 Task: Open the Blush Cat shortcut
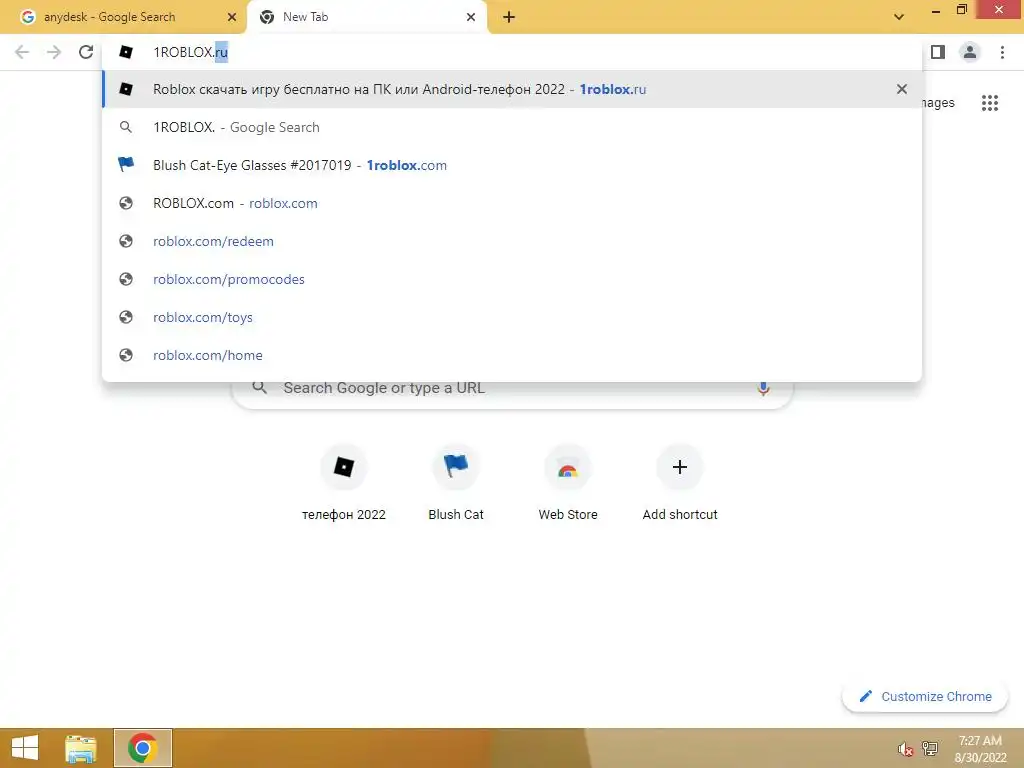coord(456,483)
